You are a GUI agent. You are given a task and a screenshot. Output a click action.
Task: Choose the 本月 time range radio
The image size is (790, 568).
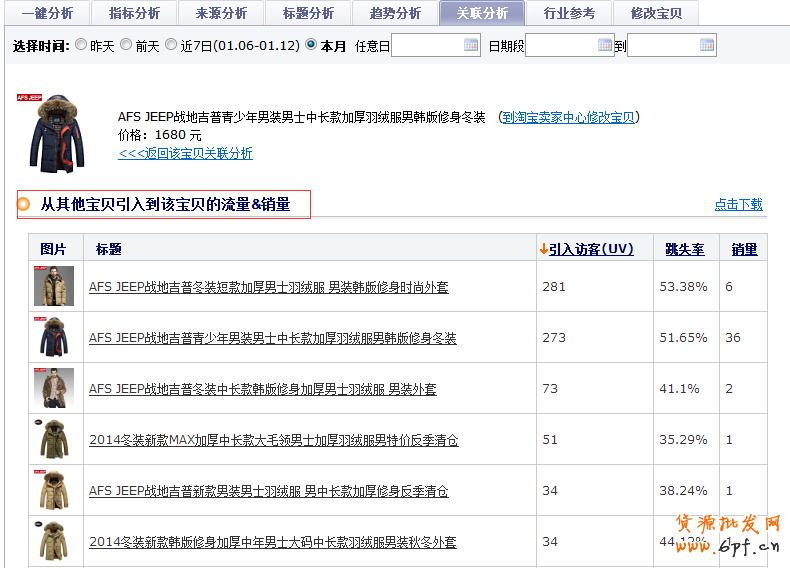point(311,45)
